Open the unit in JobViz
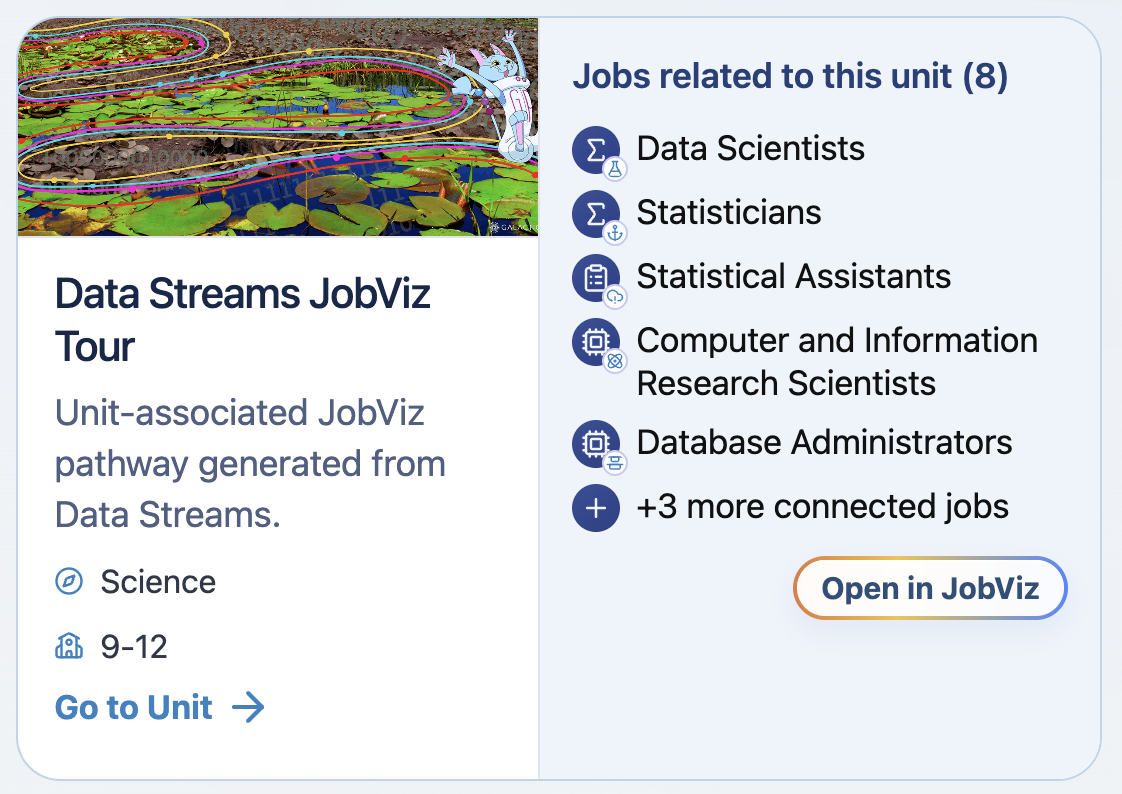Viewport: 1122px width, 794px height. (x=930, y=588)
